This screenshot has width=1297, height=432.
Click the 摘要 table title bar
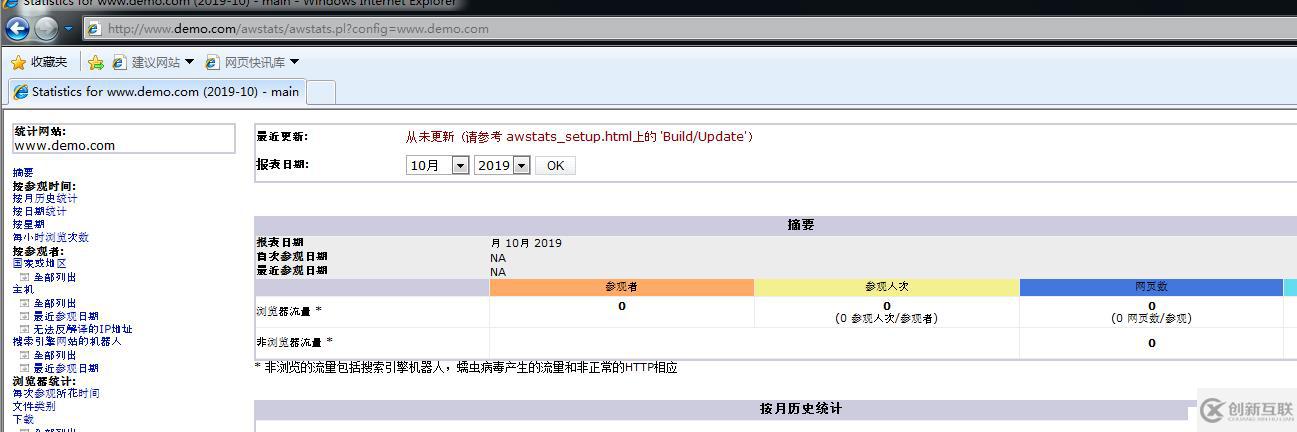tap(775, 225)
